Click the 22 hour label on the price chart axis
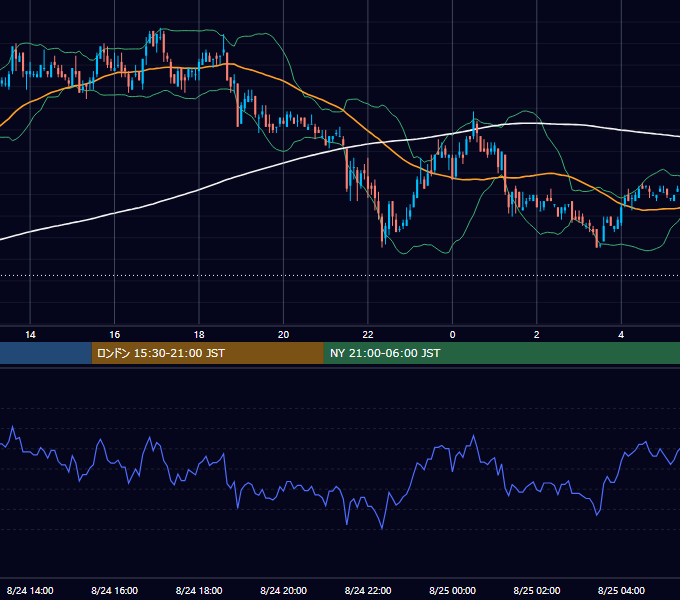This screenshot has height=600, width=680. coord(368,335)
